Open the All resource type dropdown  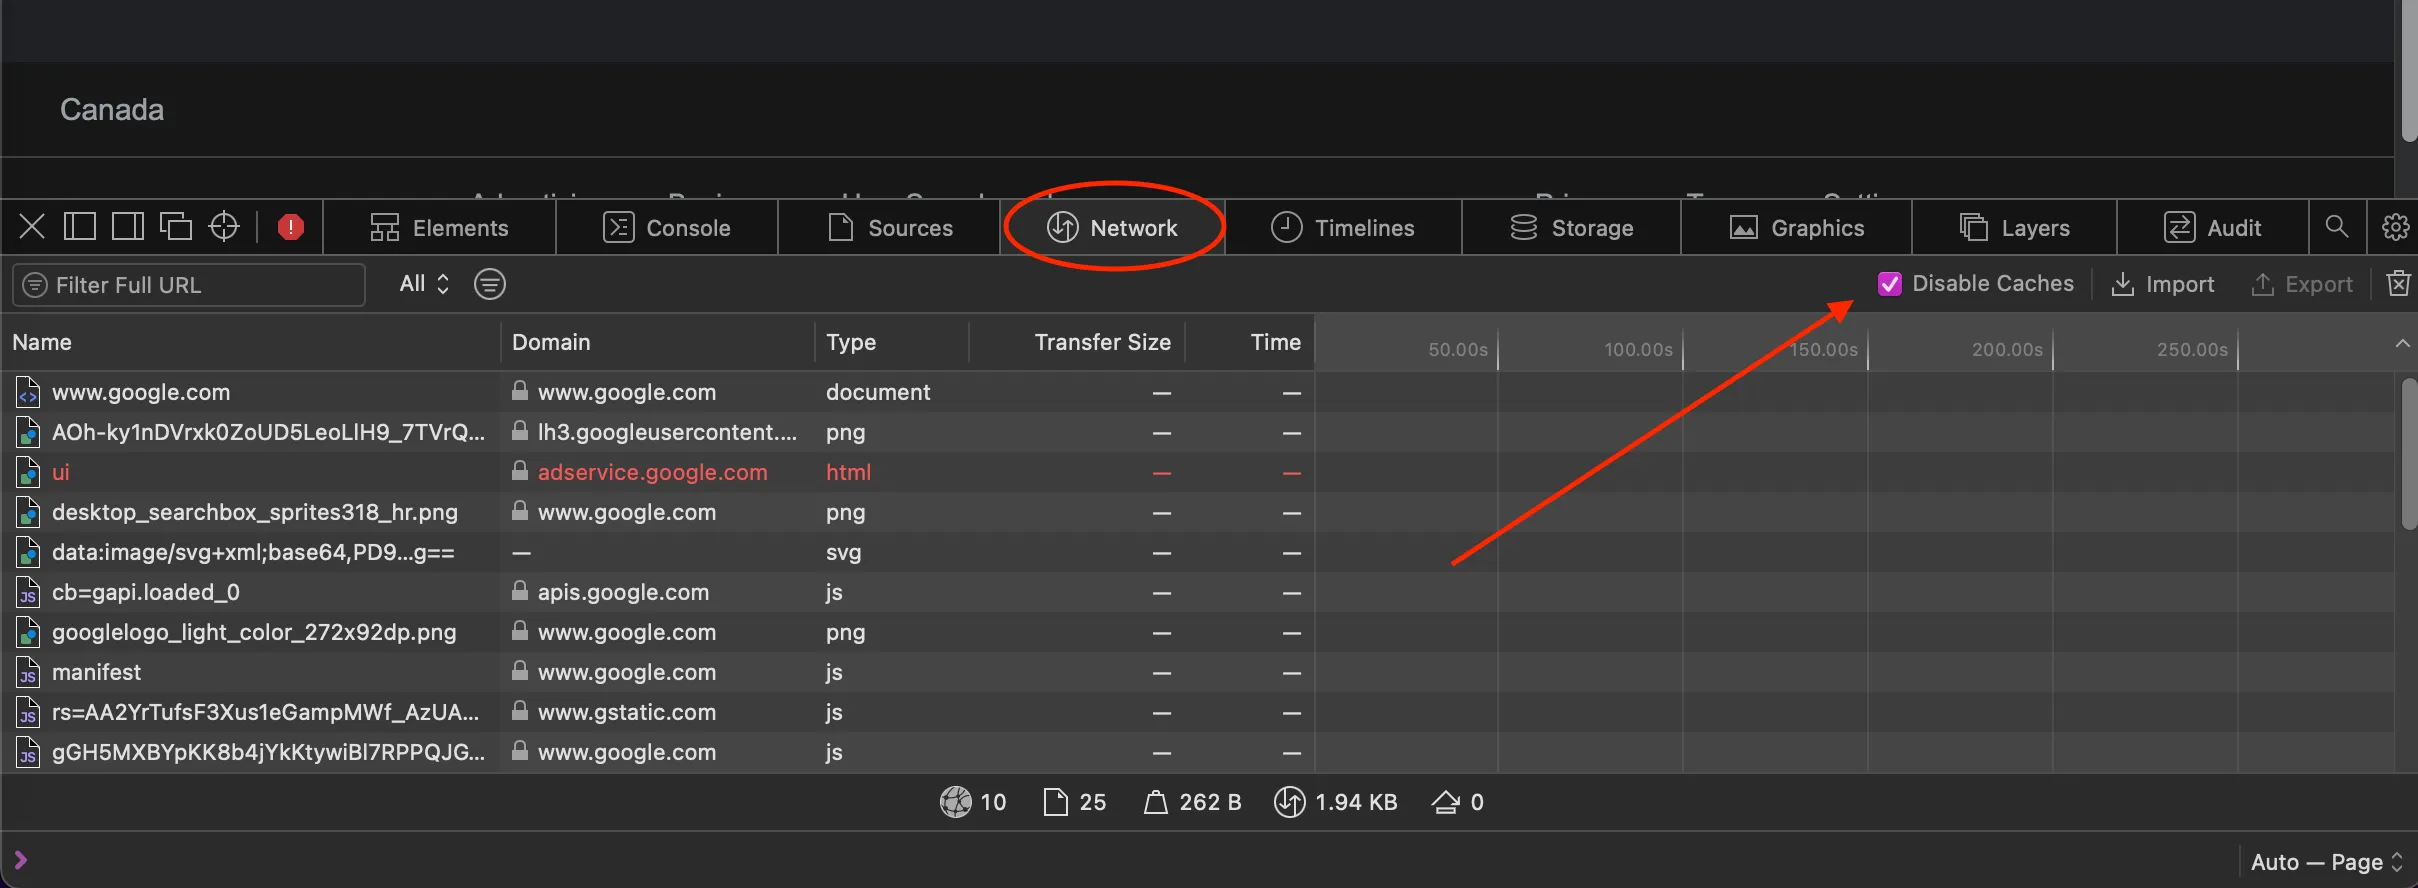click(424, 284)
